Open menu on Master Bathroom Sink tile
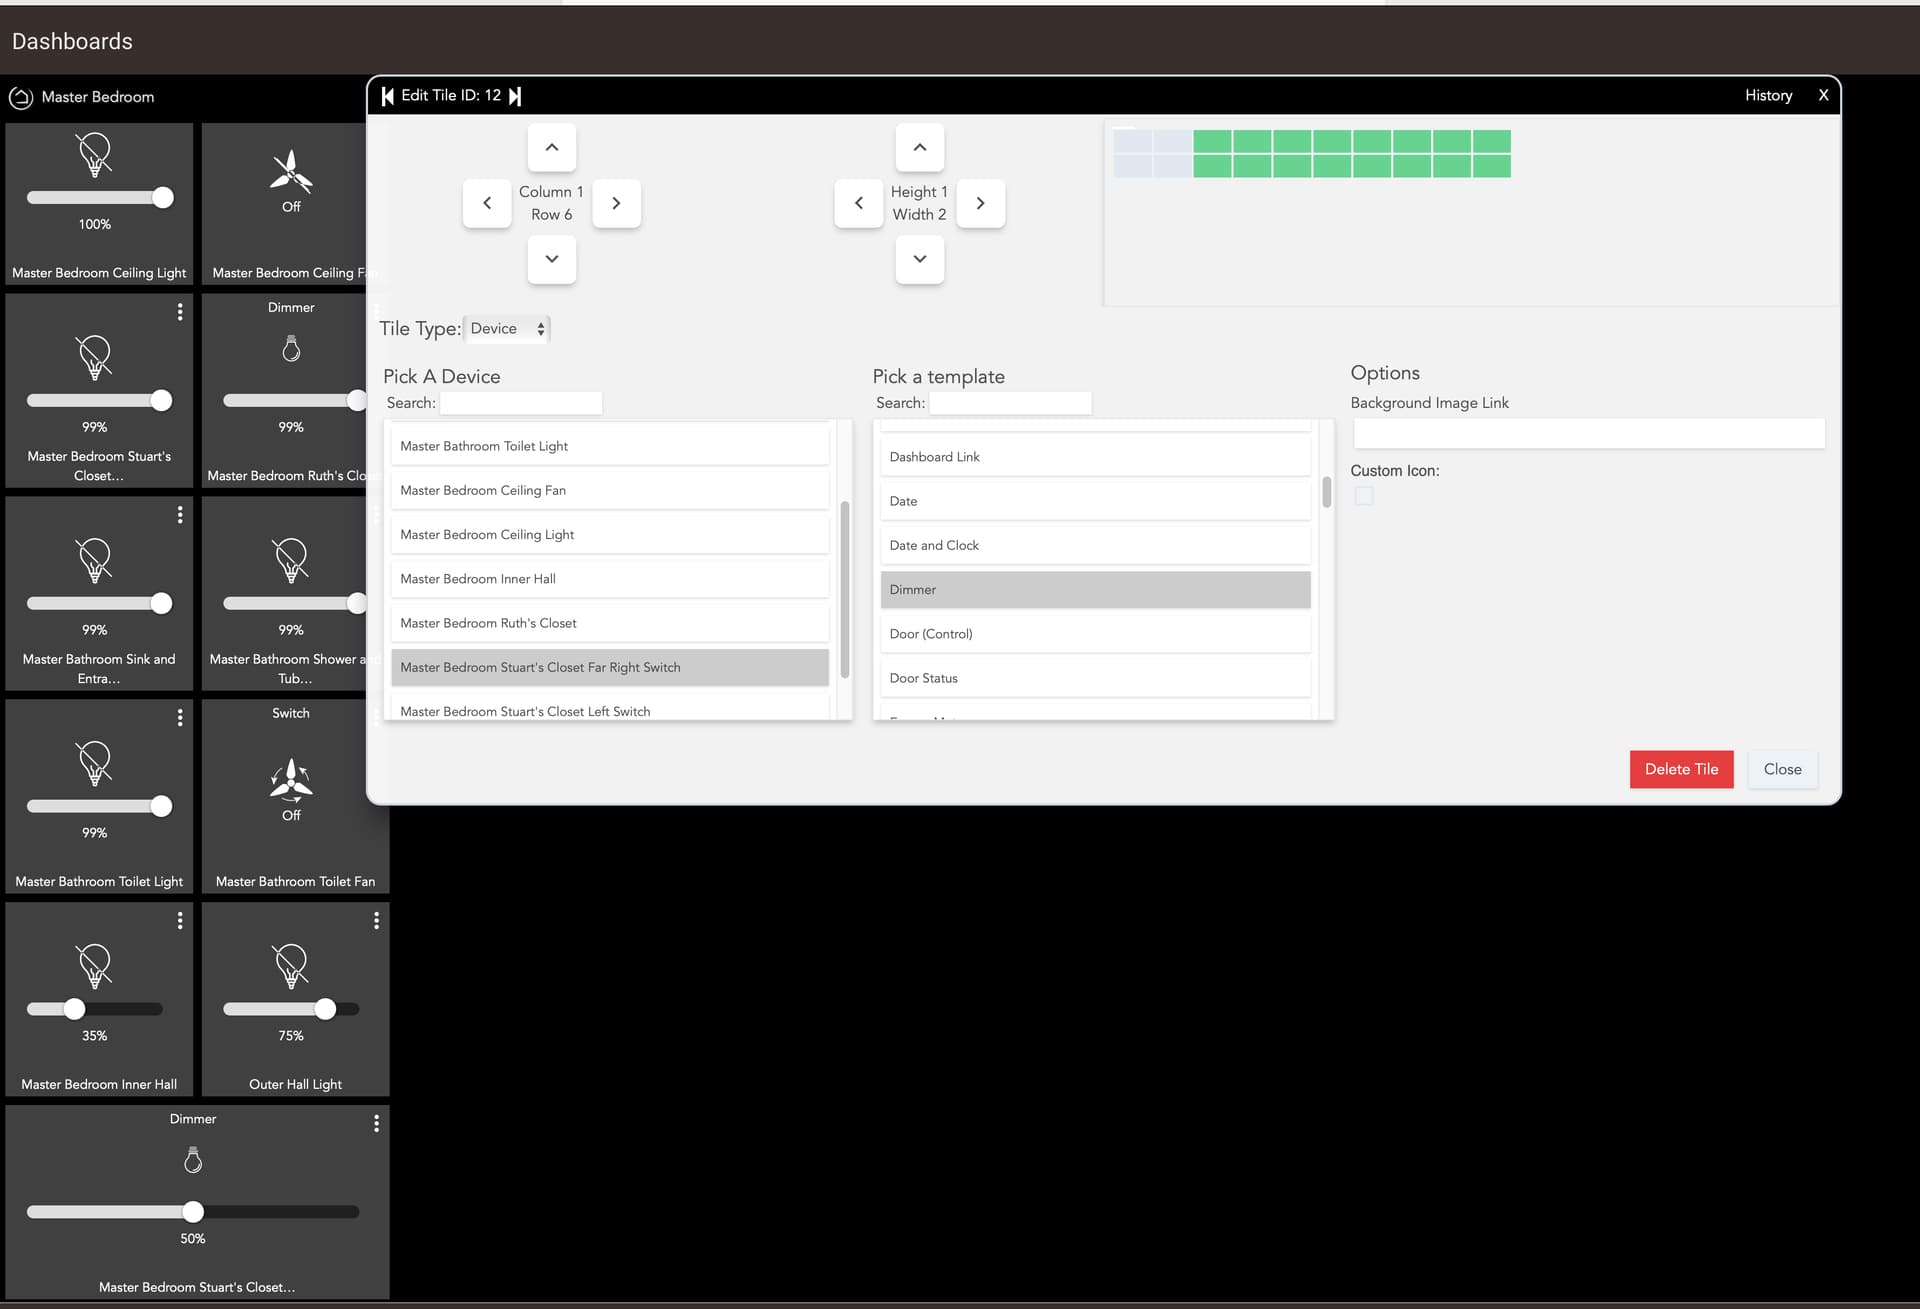Image resolution: width=1920 pixels, height=1309 pixels. coord(180,515)
